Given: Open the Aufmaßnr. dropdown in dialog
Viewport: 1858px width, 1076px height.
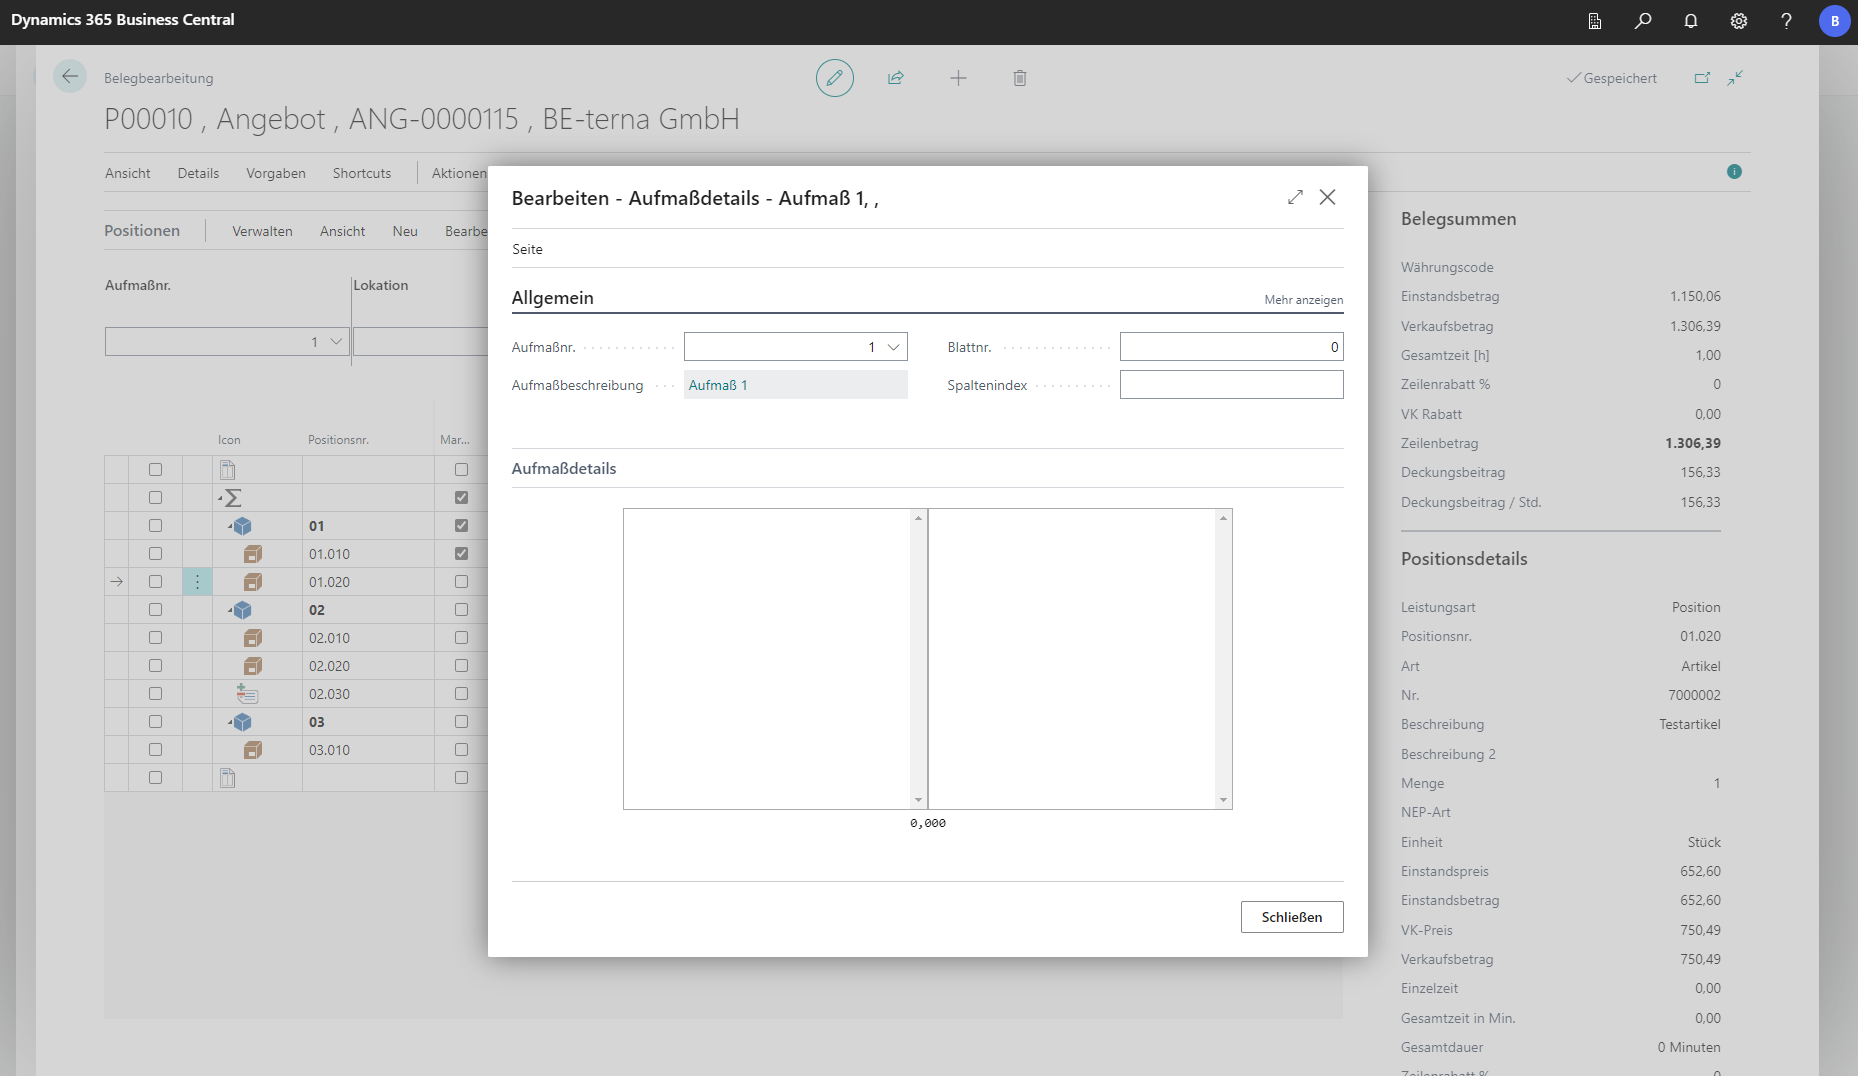Looking at the screenshot, I should [x=894, y=347].
